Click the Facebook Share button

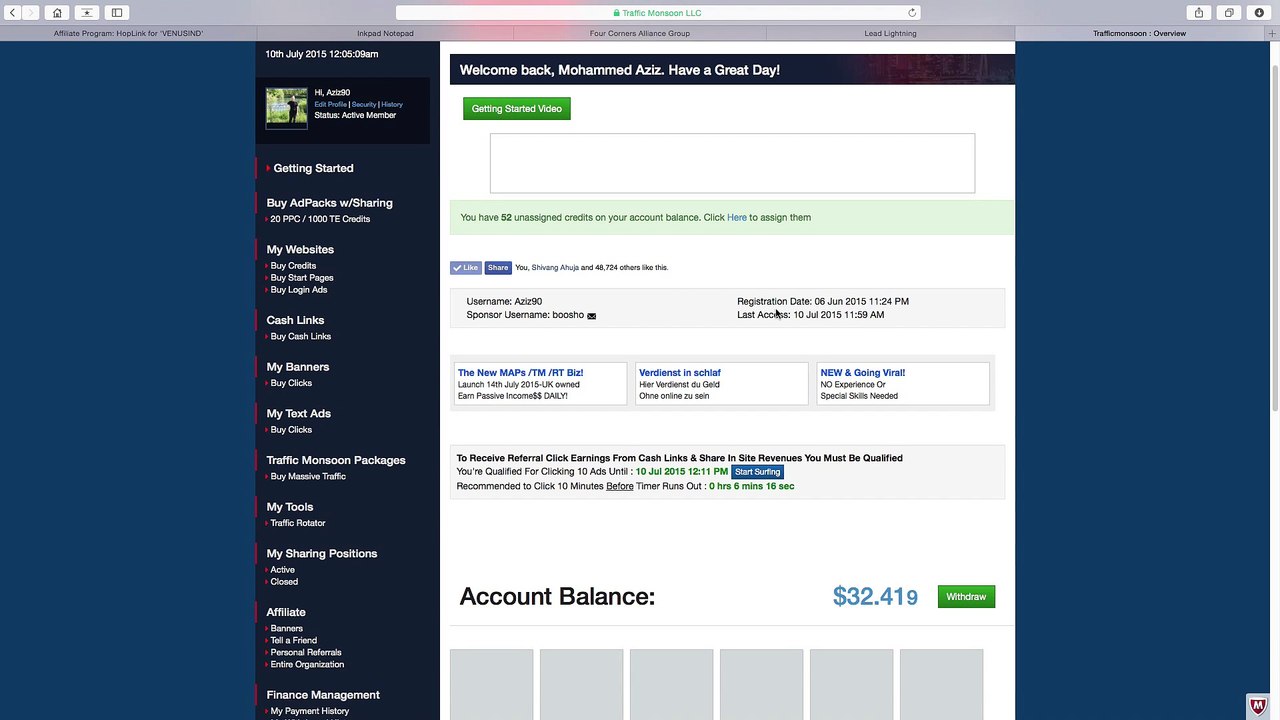(x=498, y=268)
